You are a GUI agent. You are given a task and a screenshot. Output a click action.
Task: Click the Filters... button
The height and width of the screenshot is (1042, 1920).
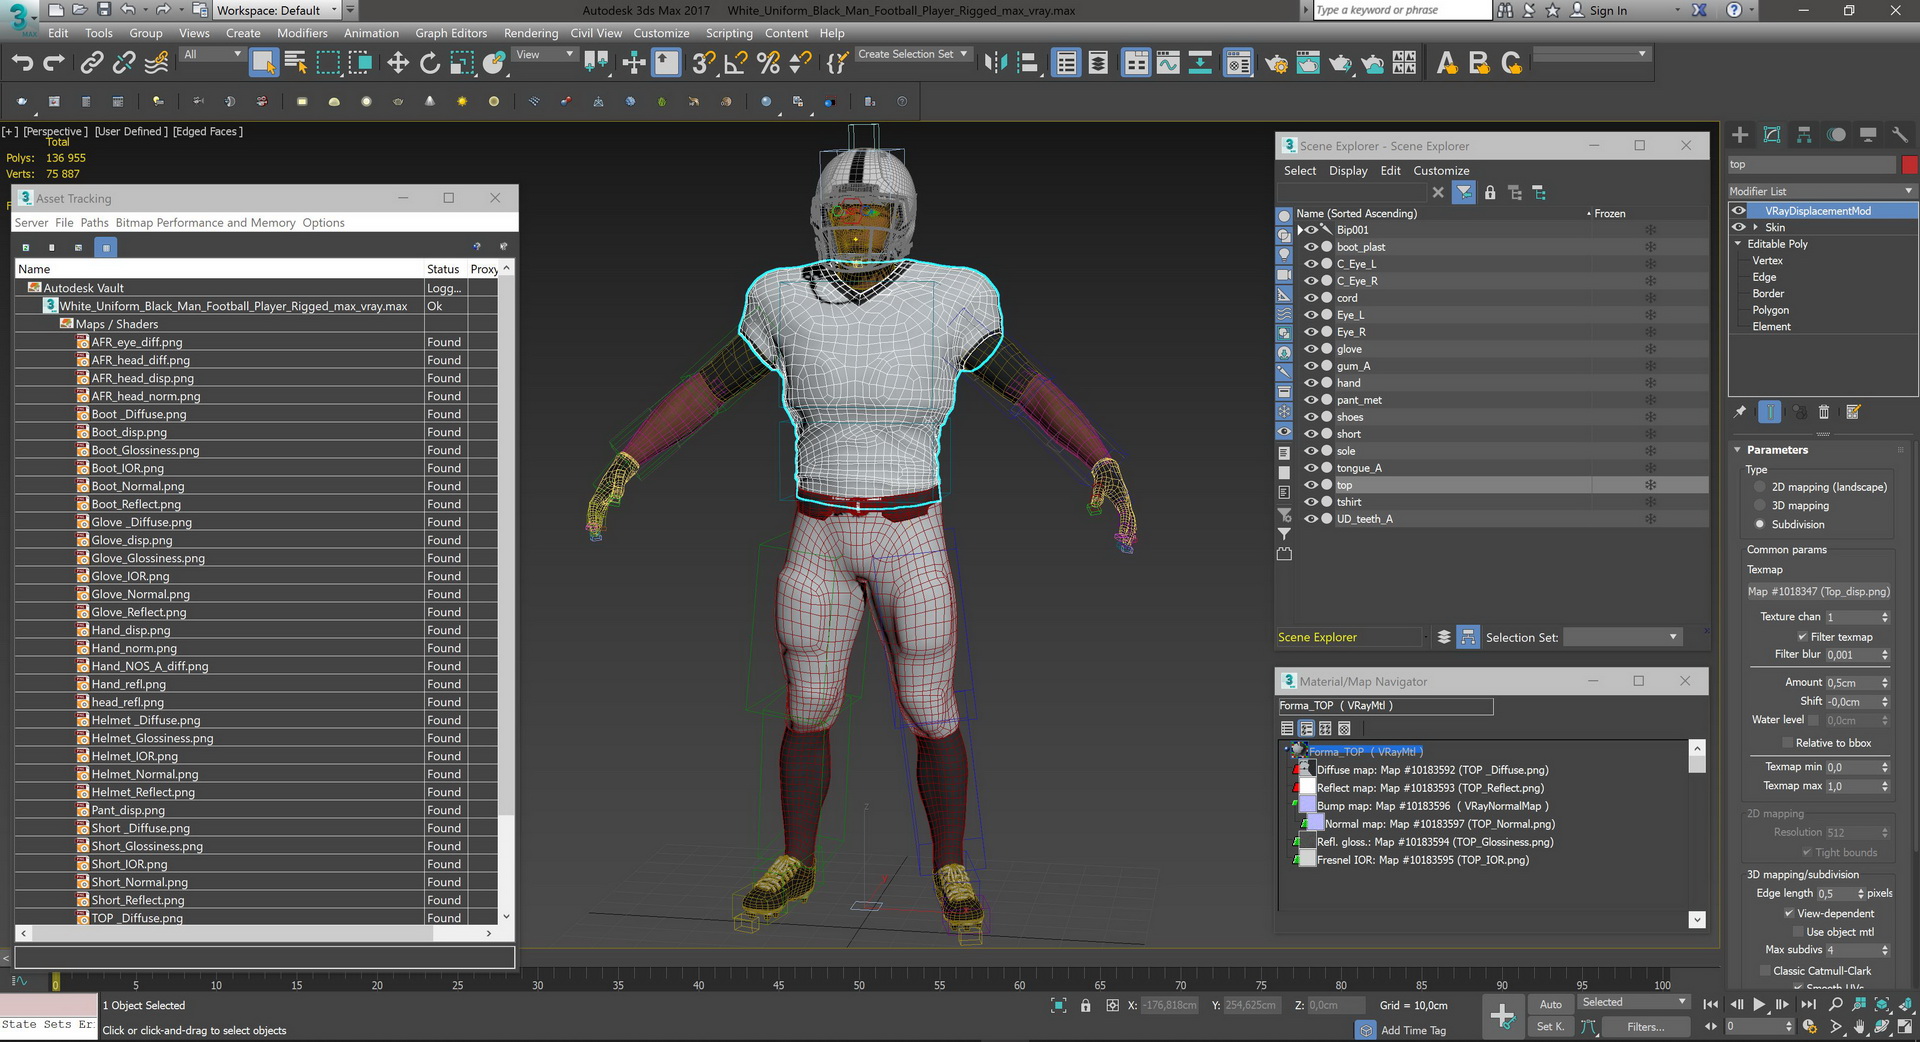[1645, 1027]
